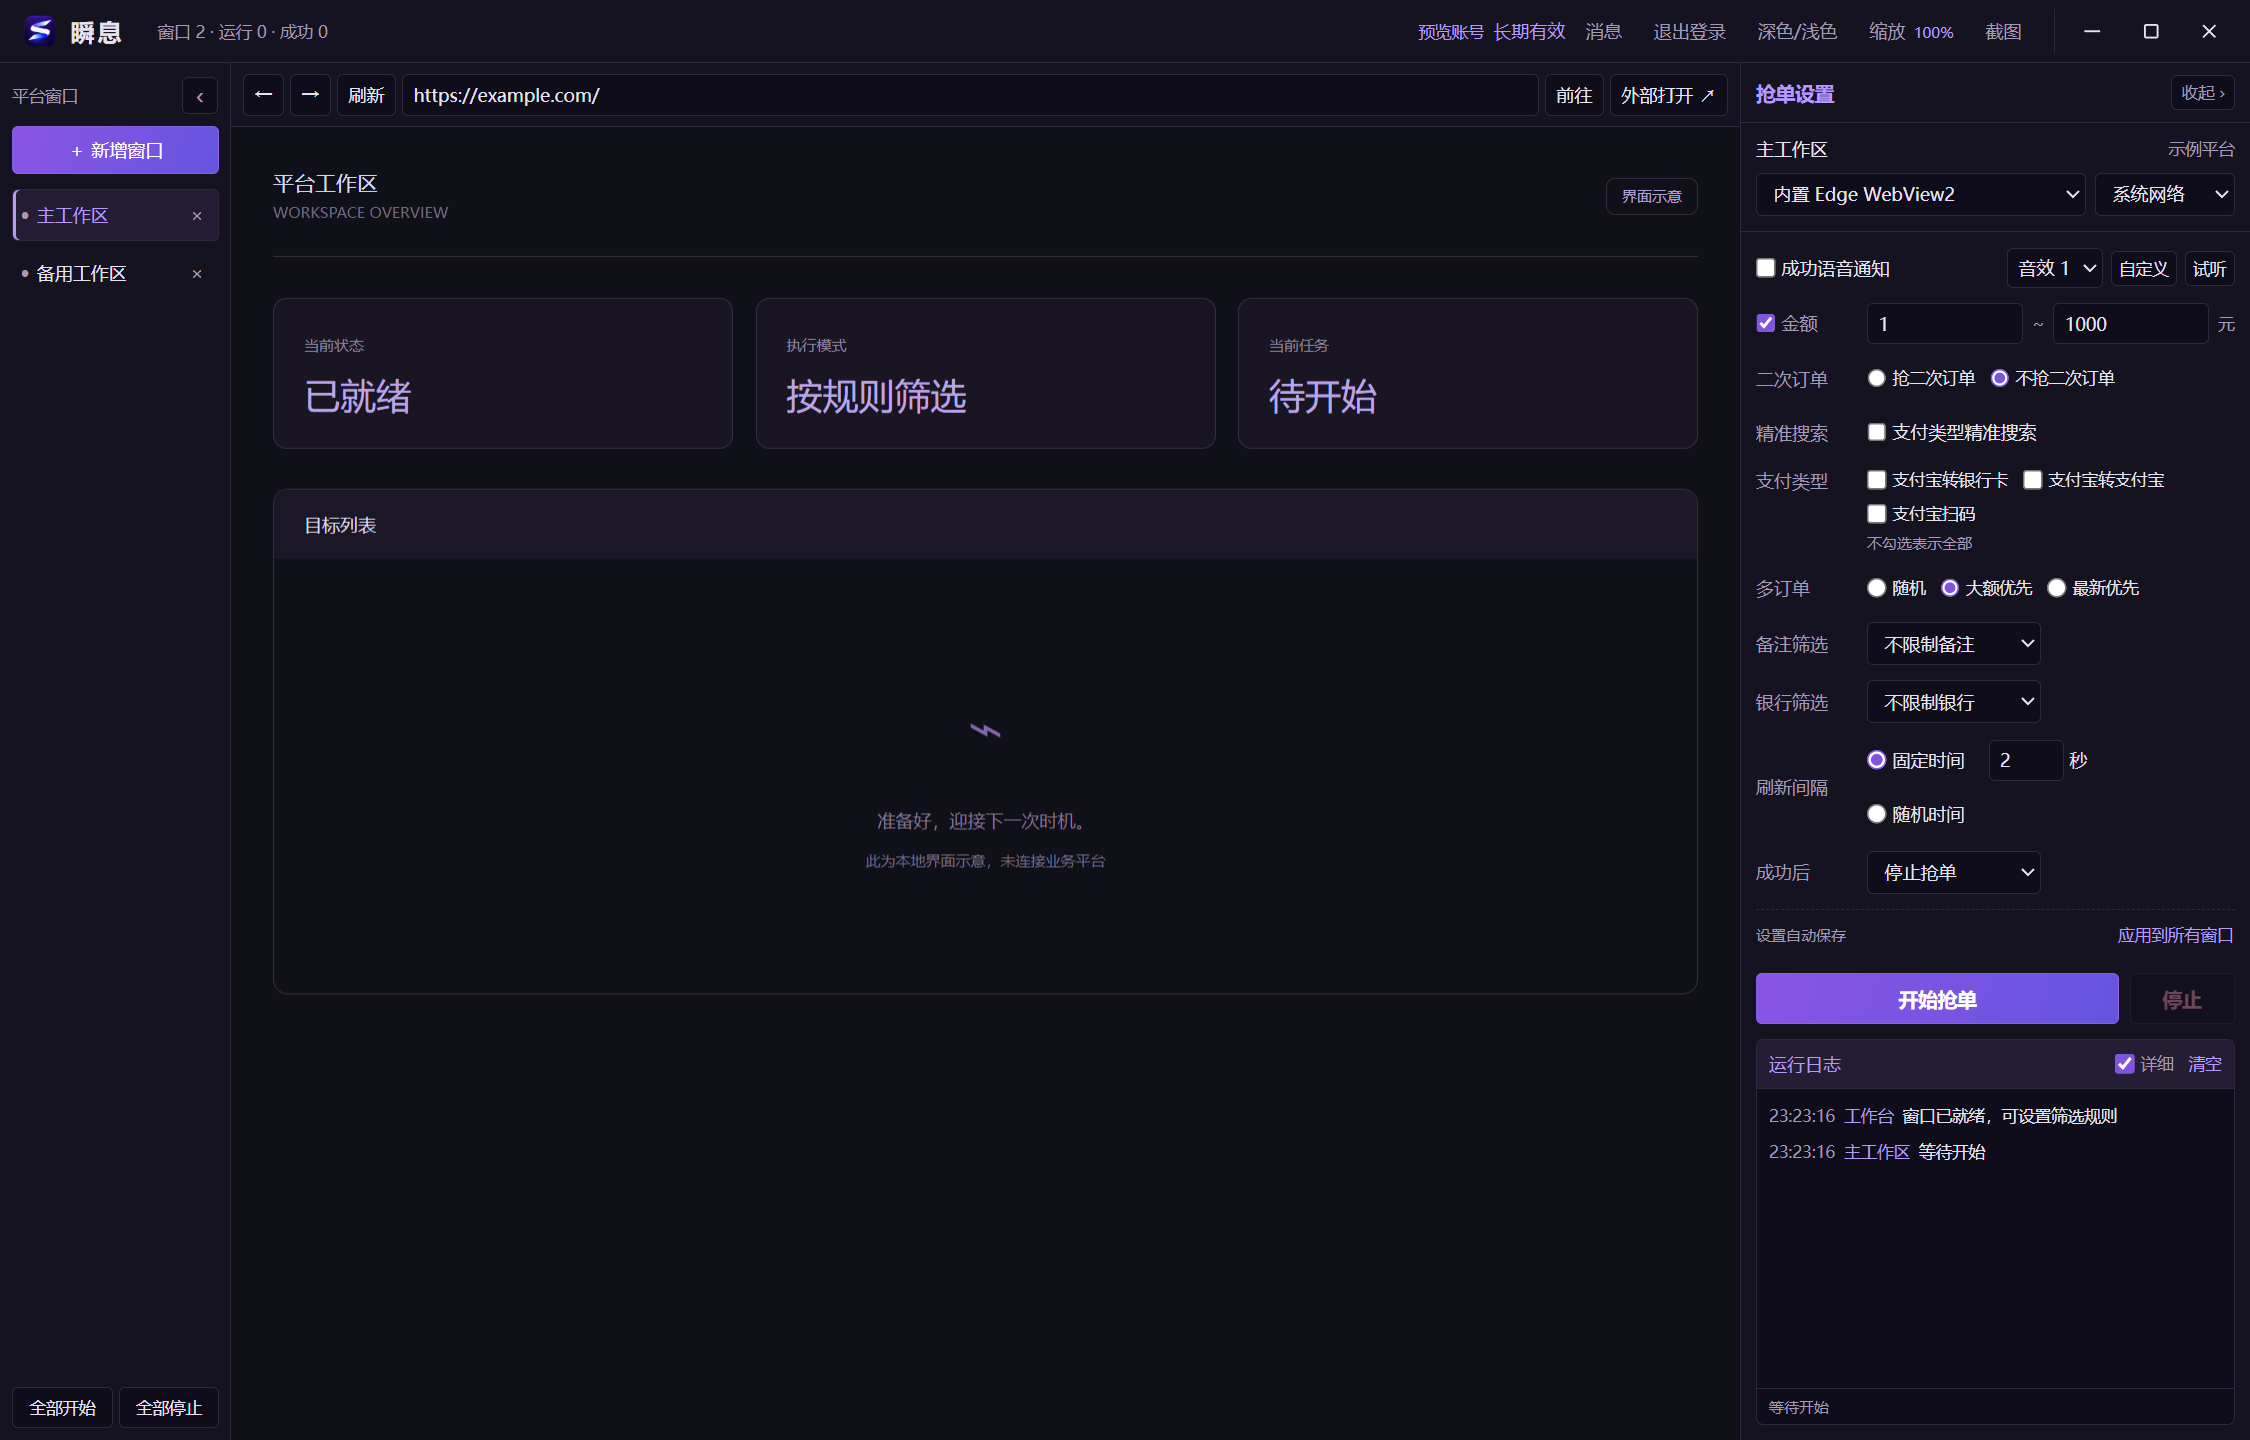Collapse the 平台窗口 sidebar with the chevron

(200, 97)
